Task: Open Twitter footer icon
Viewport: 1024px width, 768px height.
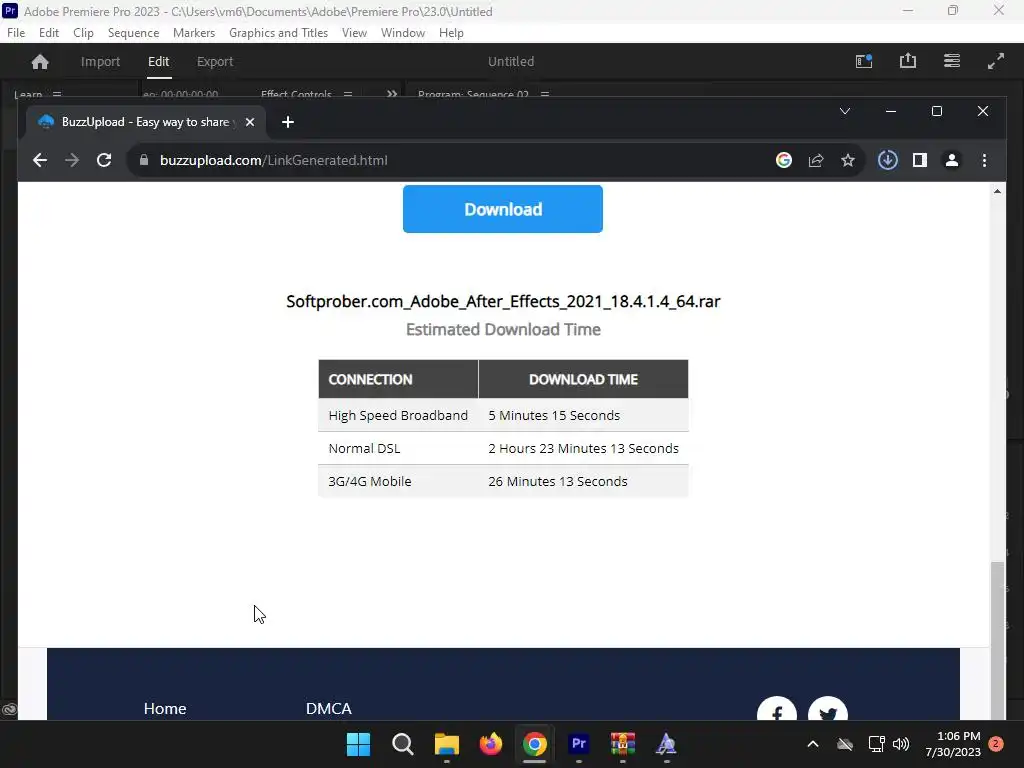Action: [x=827, y=710]
